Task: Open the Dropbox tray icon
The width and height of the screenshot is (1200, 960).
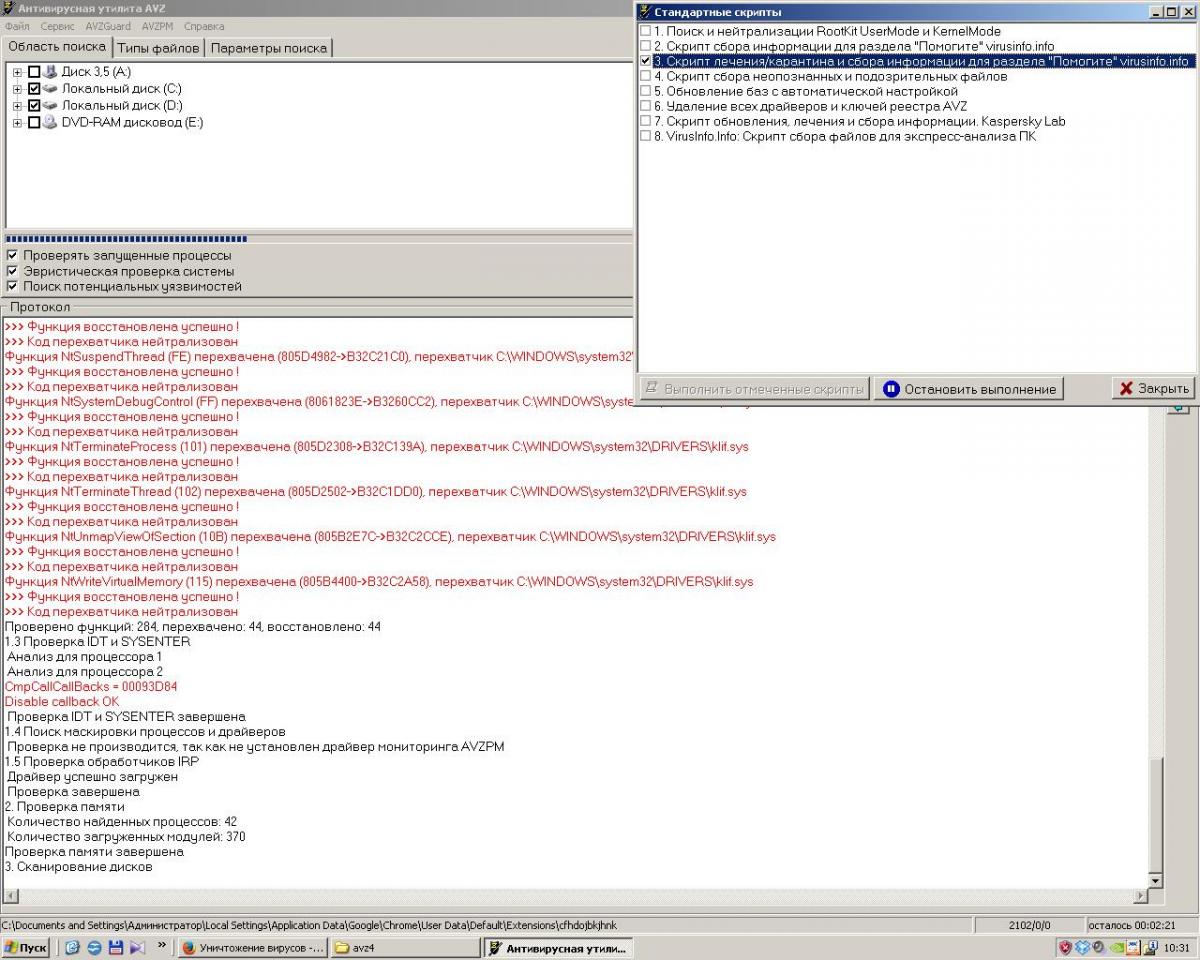Action: tap(1081, 947)
